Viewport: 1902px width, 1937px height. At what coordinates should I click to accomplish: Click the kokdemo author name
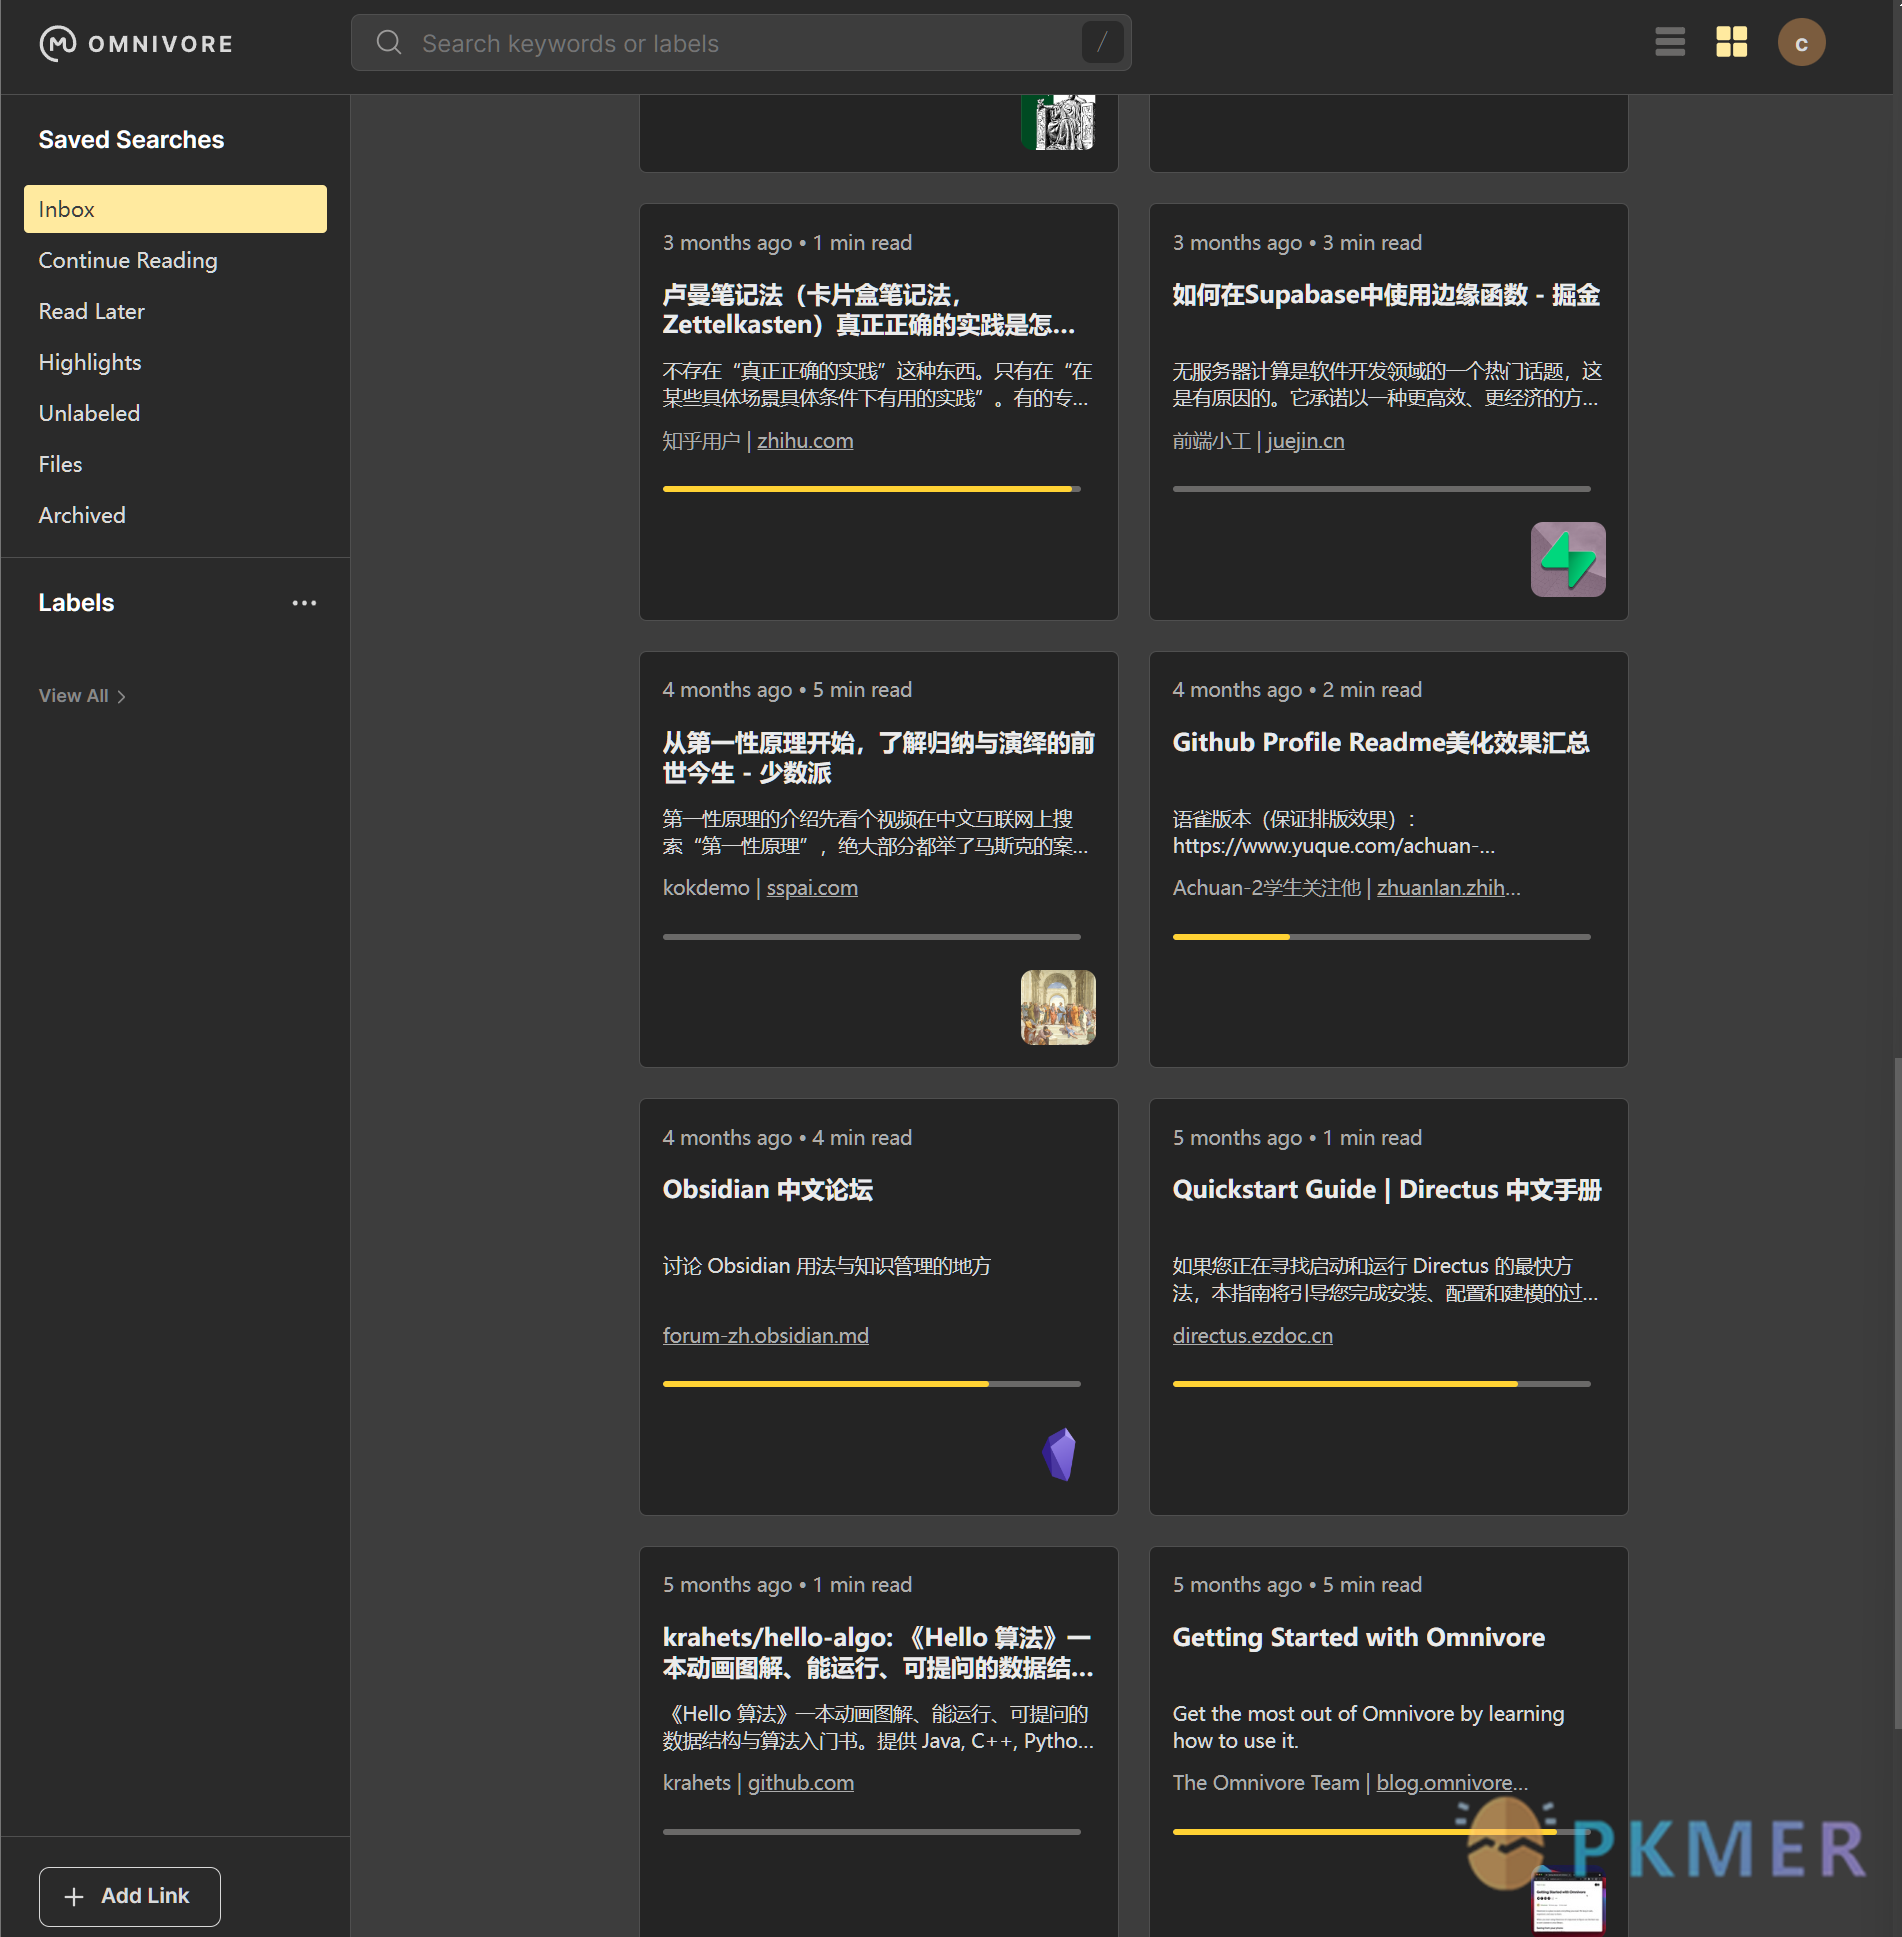[706, 888]
